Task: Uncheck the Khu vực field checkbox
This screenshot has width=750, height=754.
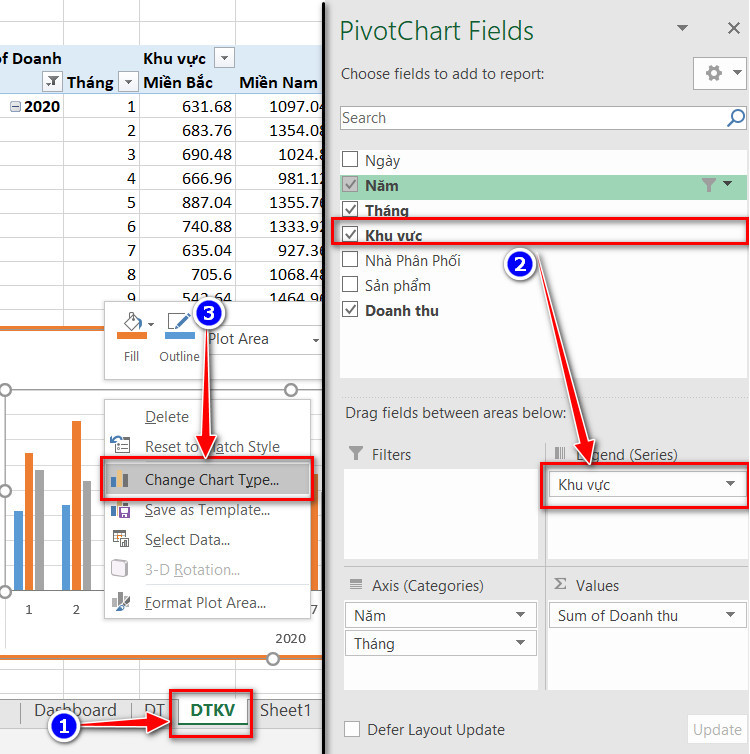Action: pos(350,235)
